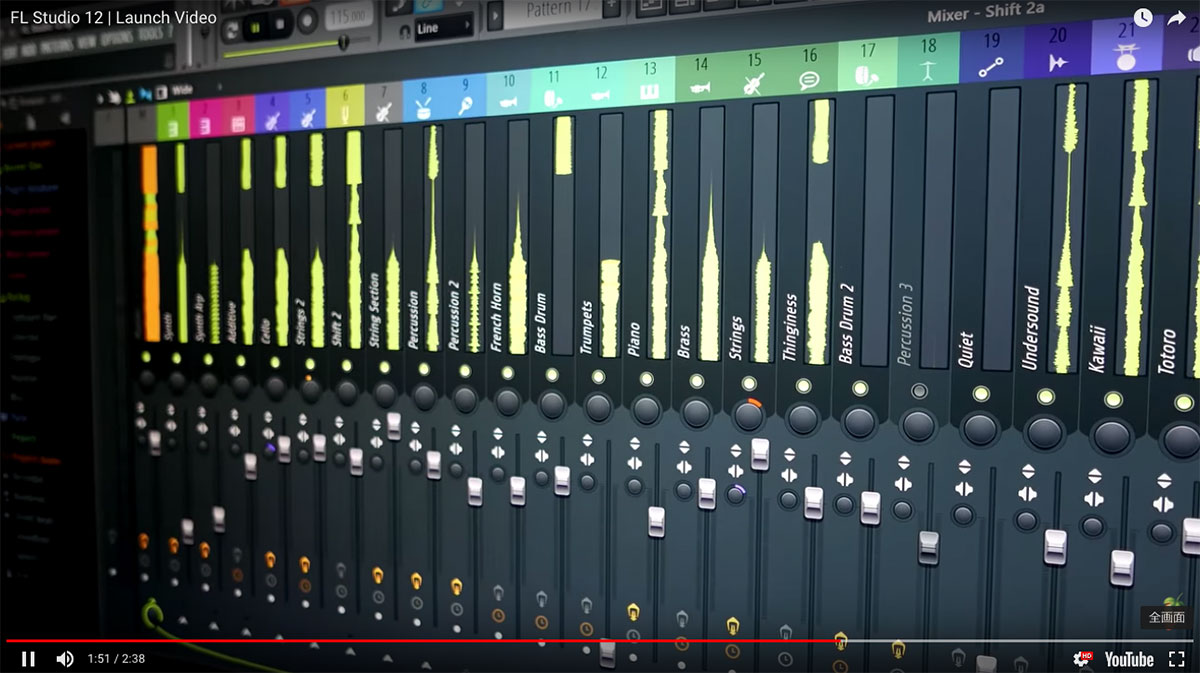This screenshot has height=673, width=1200.
Task: Select track 5 violin icon
Action: [308, 118]
